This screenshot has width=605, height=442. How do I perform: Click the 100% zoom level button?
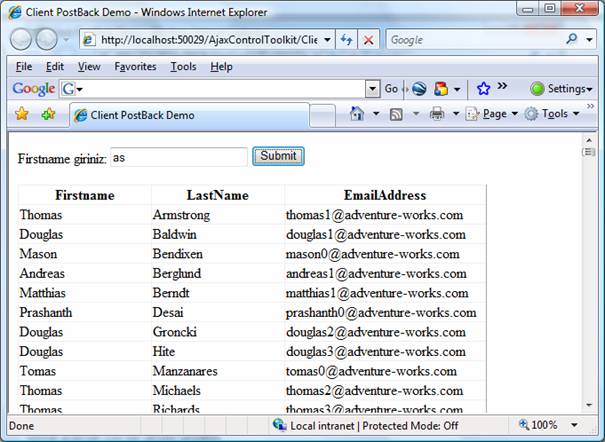(539, 425)
